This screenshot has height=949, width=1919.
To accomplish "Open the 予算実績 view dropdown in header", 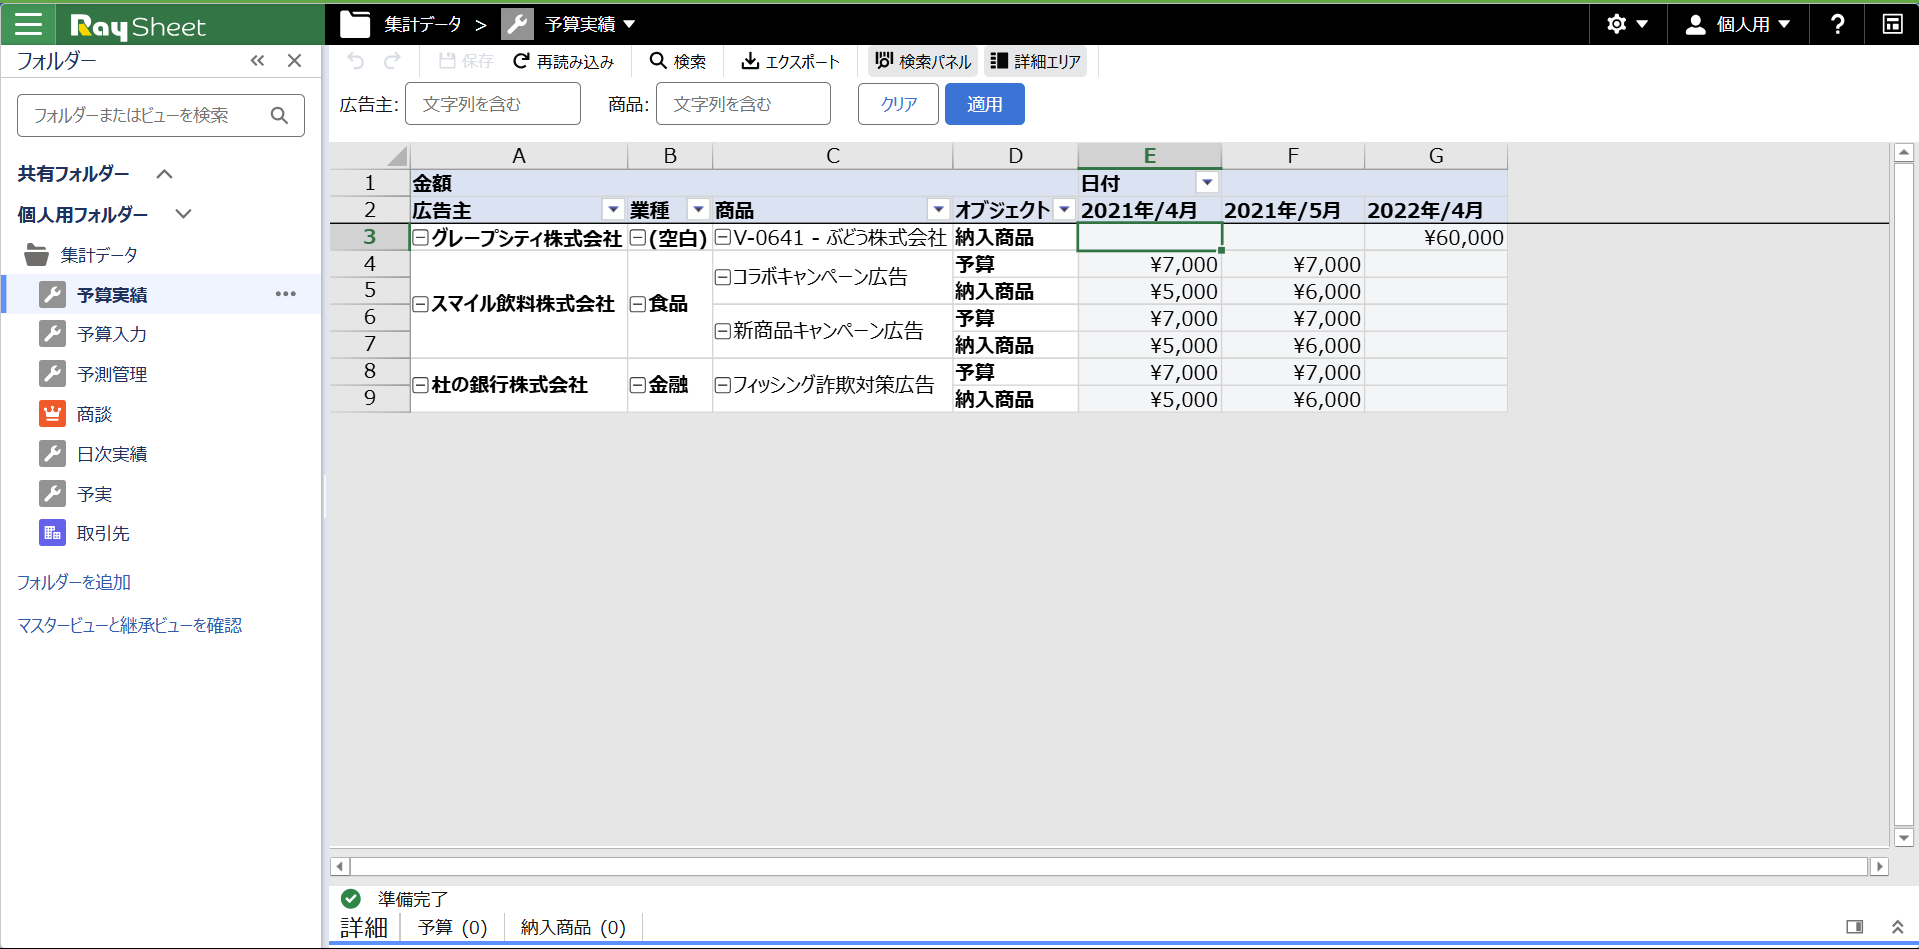I will 630,24.
